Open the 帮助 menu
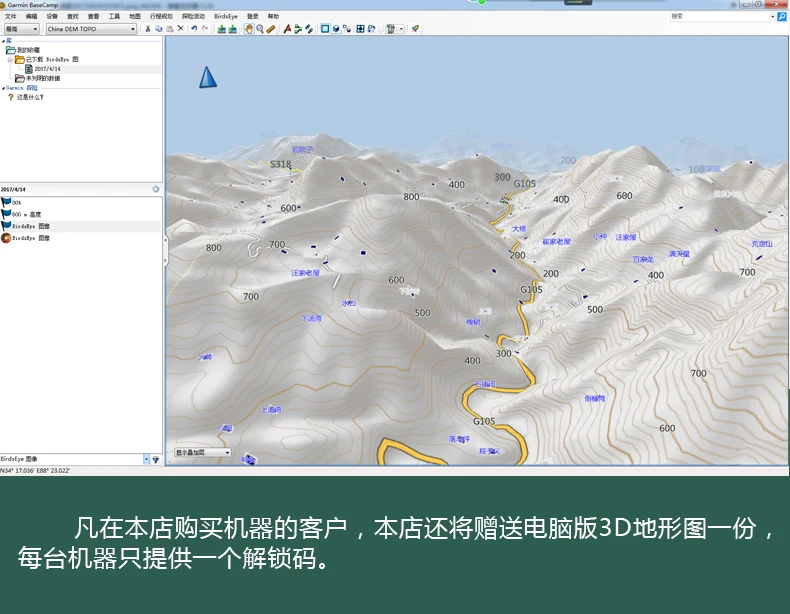This screenshot has width=790, height=614. pos(273,17)
